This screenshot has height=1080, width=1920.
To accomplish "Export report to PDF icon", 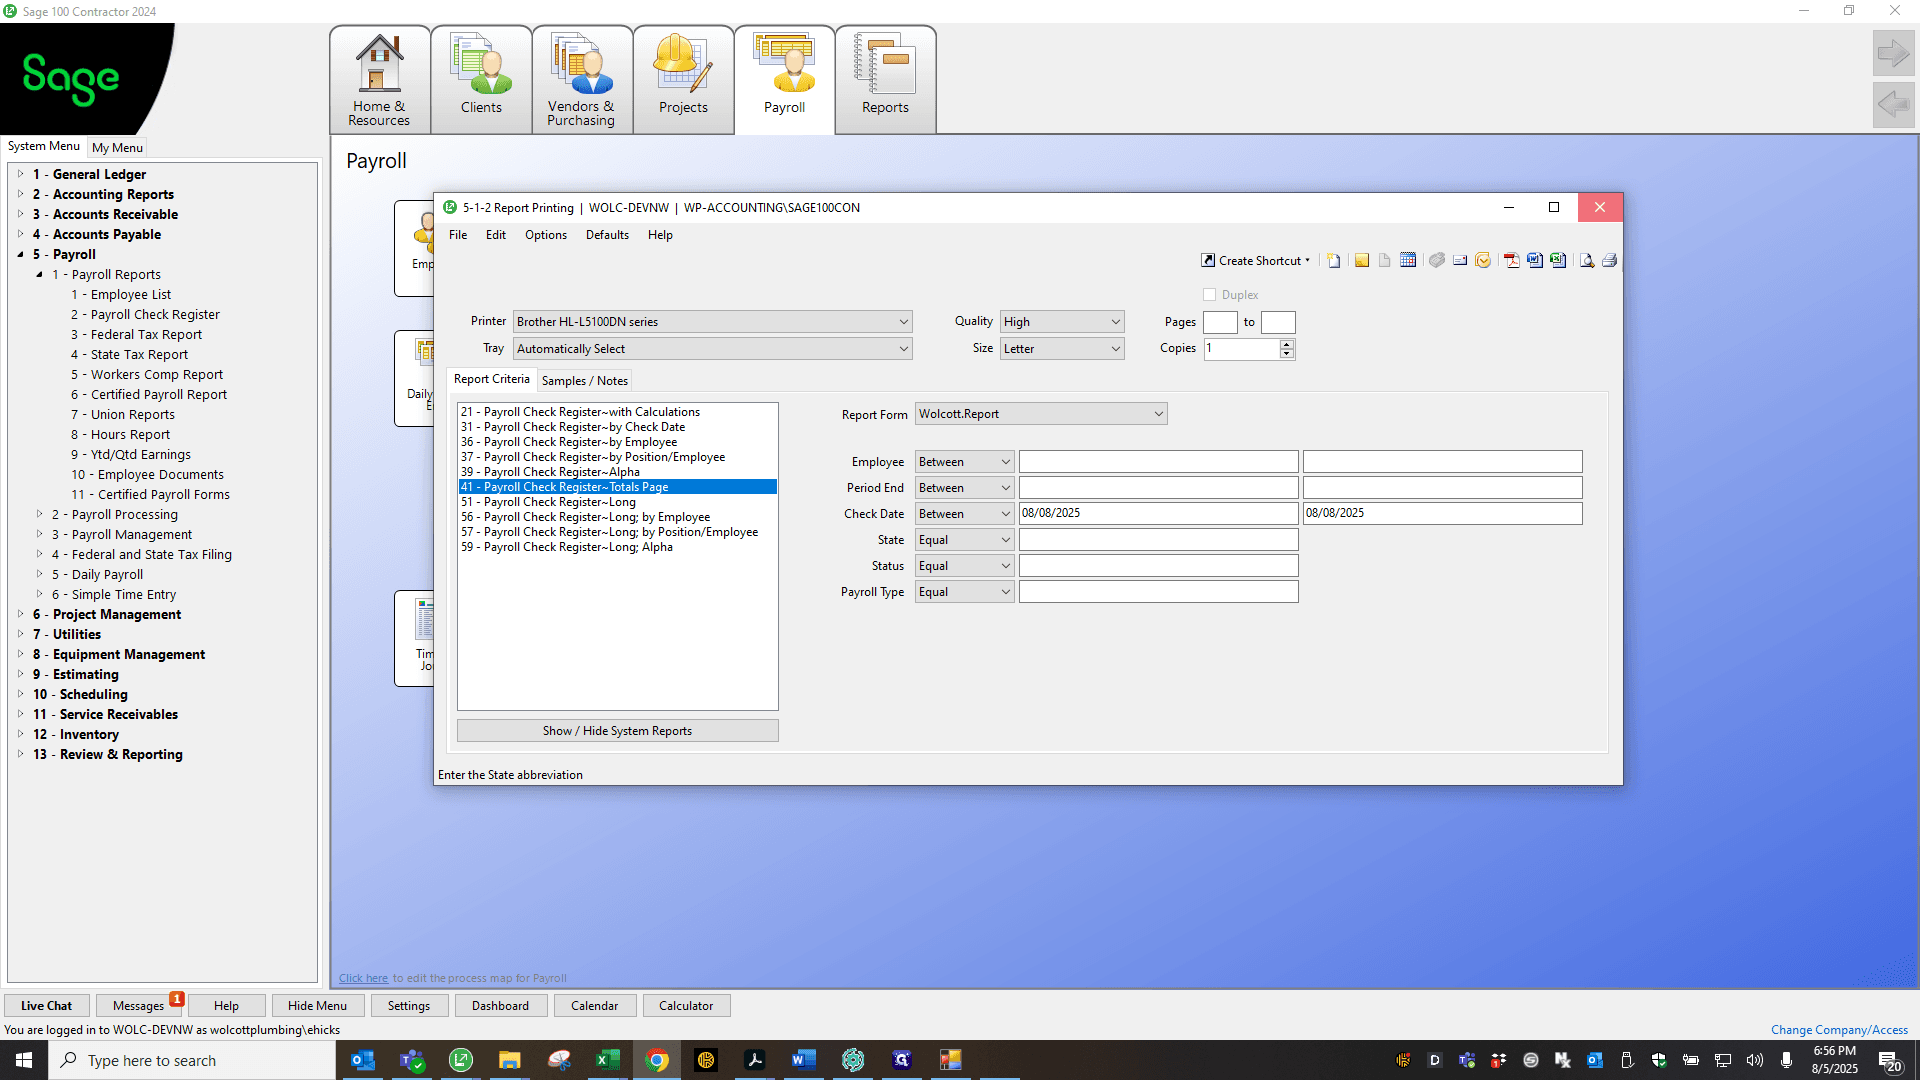I will click(x=1512, y=261).
